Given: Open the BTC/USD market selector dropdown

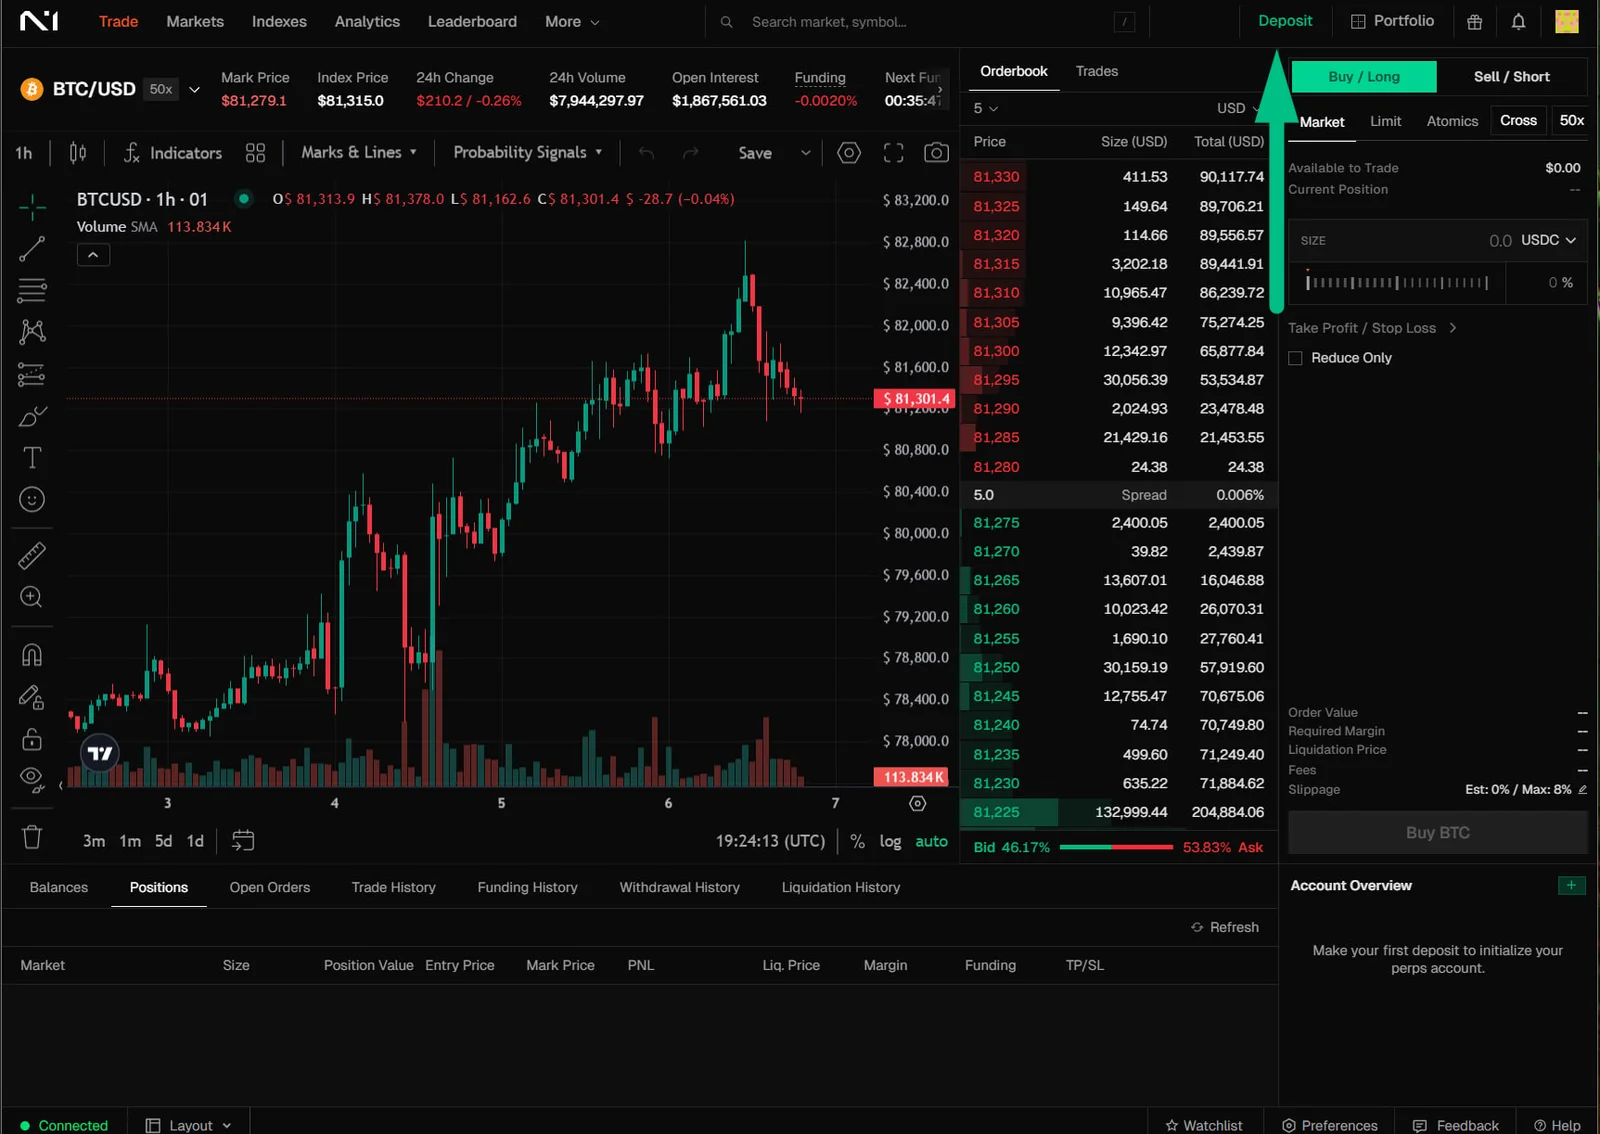Looking at the screenshot, I should coord(194,89).
